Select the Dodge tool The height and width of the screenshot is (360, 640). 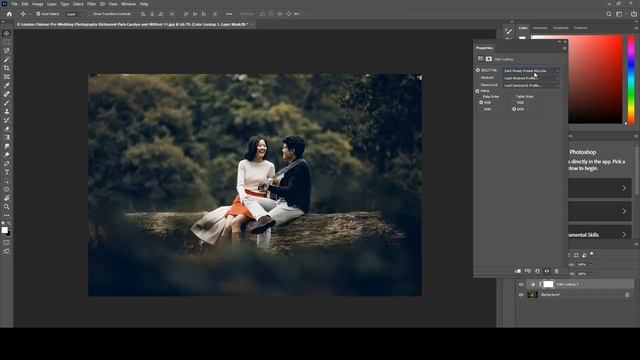7,155
